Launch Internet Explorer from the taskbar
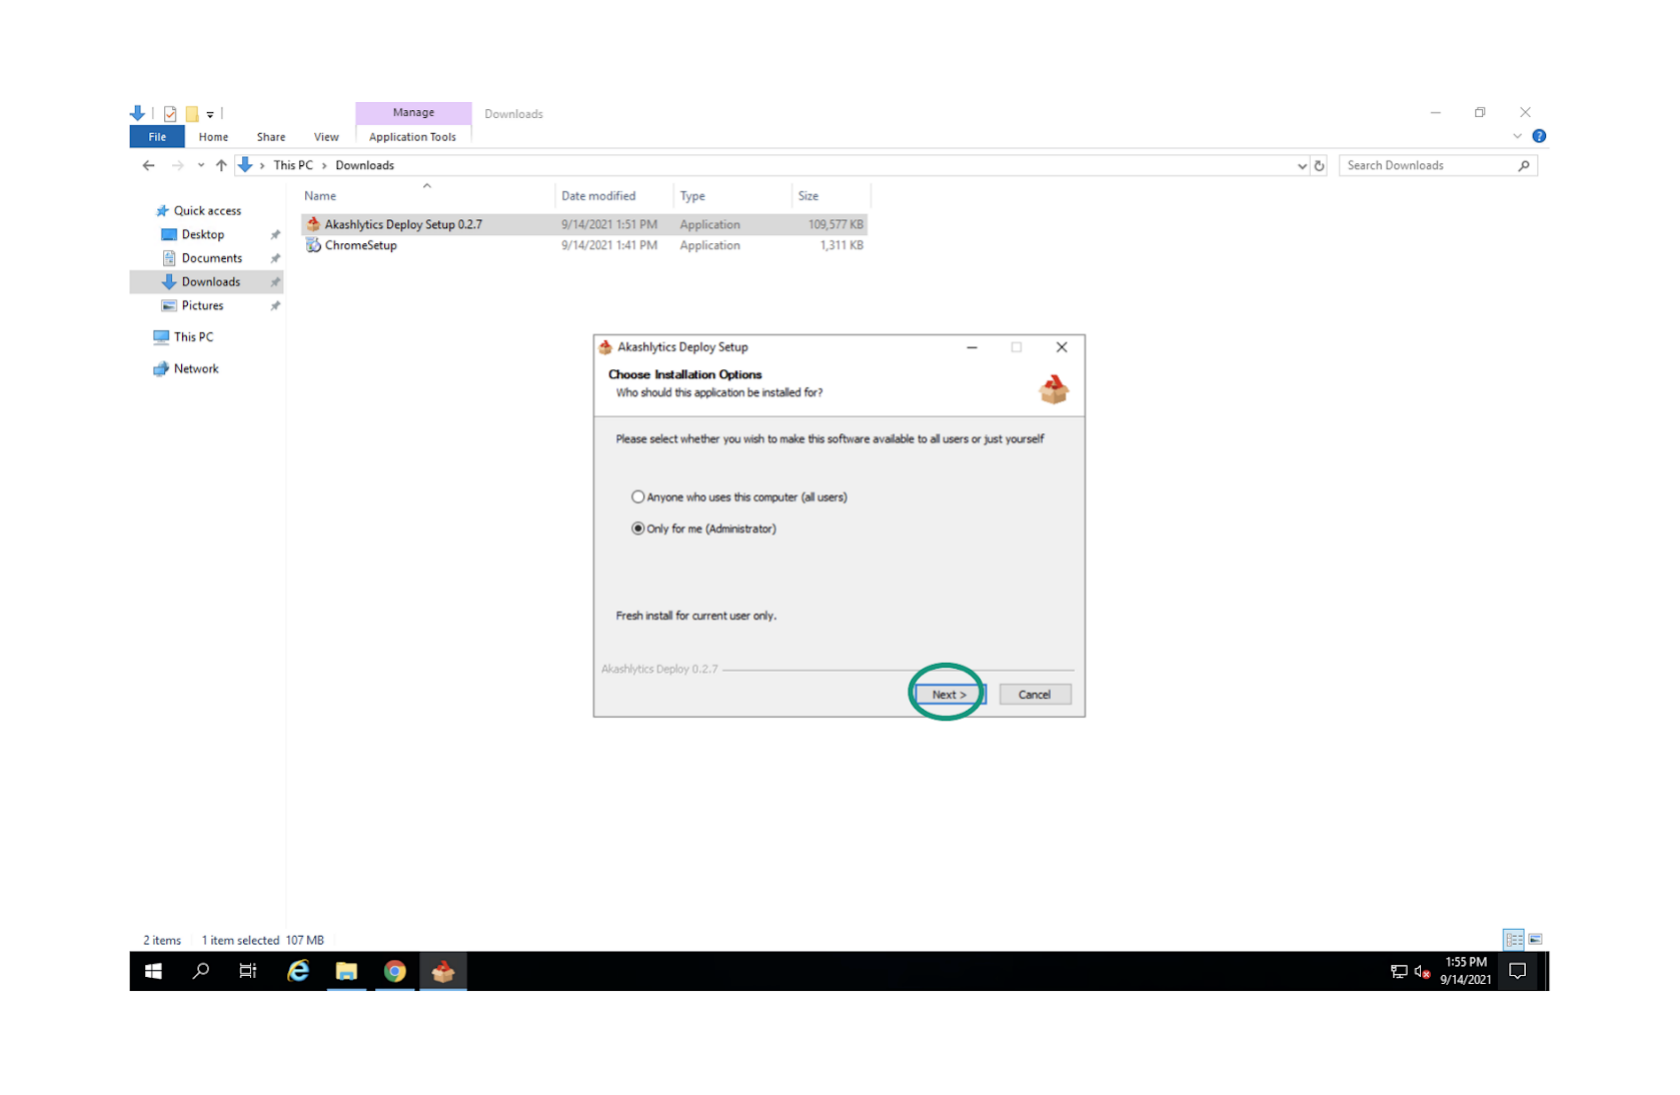1680x1095 pixels. 298,971
